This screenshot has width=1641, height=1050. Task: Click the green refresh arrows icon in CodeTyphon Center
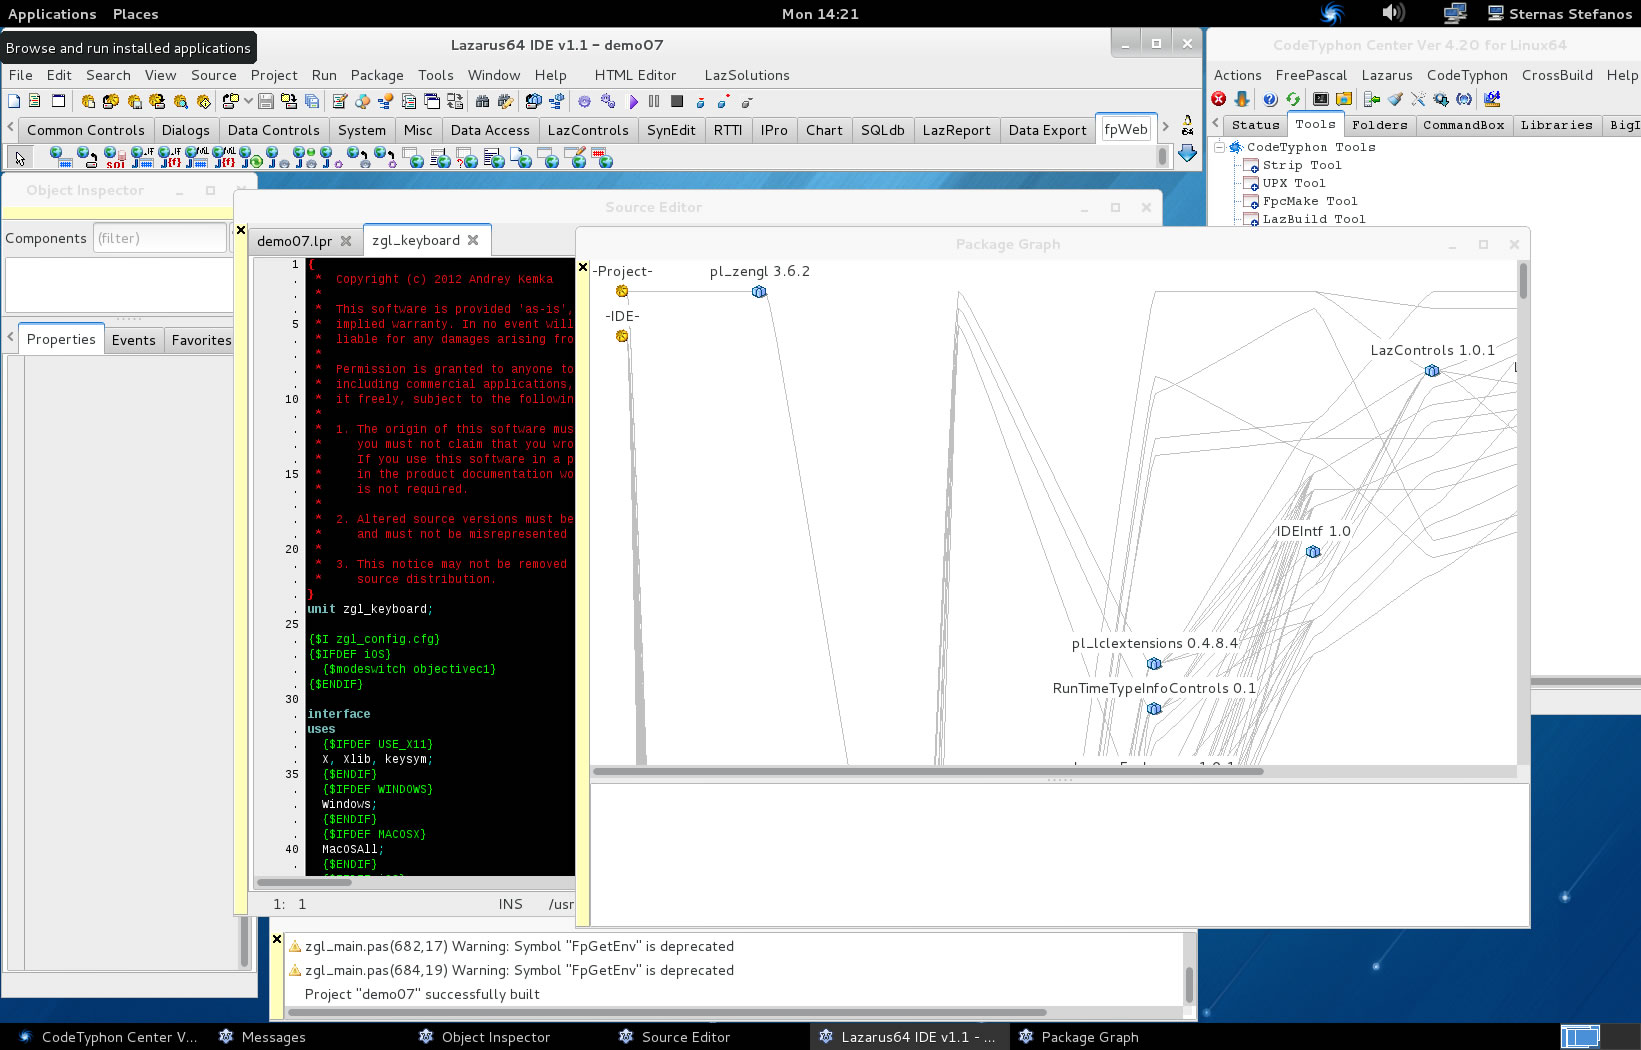[1293, 99]
